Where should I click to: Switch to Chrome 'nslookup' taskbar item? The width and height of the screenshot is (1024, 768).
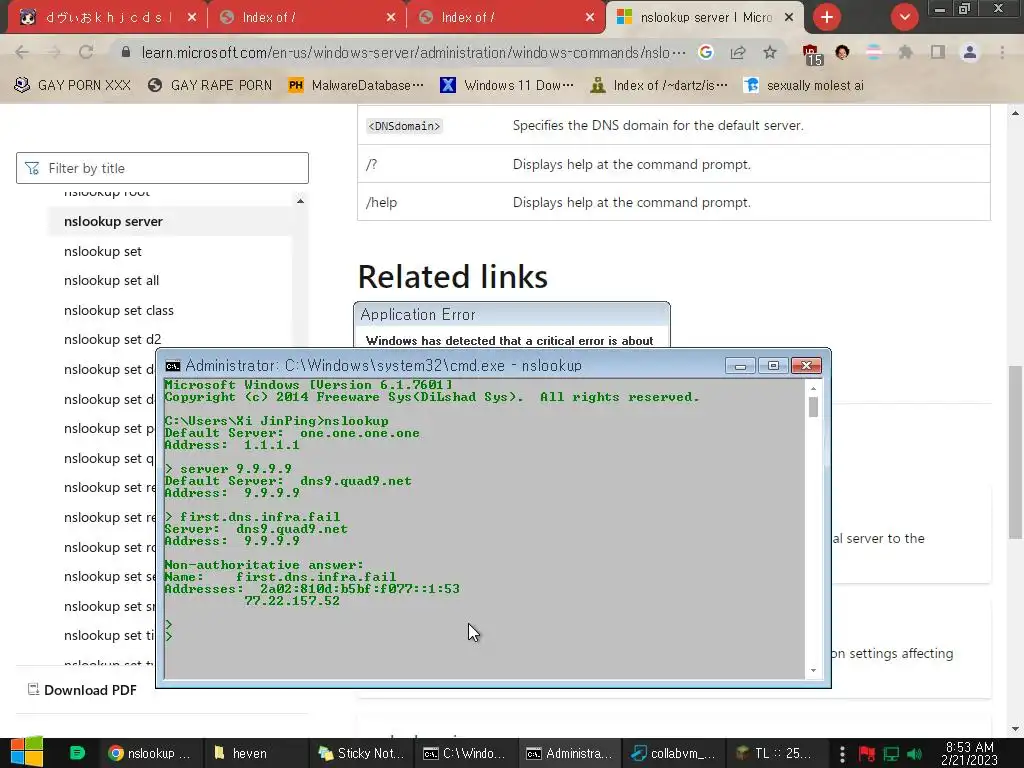(x=150, y=753)
